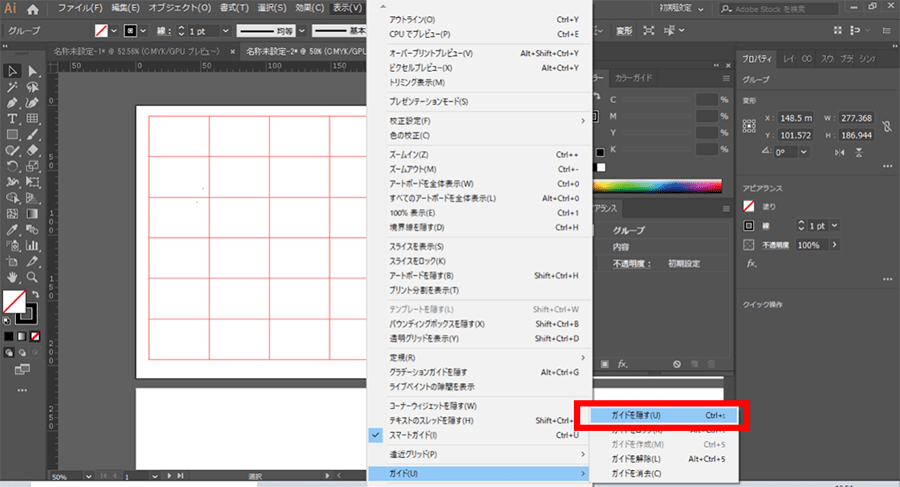Click the constrain width and height link icon
The height and width of the screenshot is (487, 900).
click(888, 126)
